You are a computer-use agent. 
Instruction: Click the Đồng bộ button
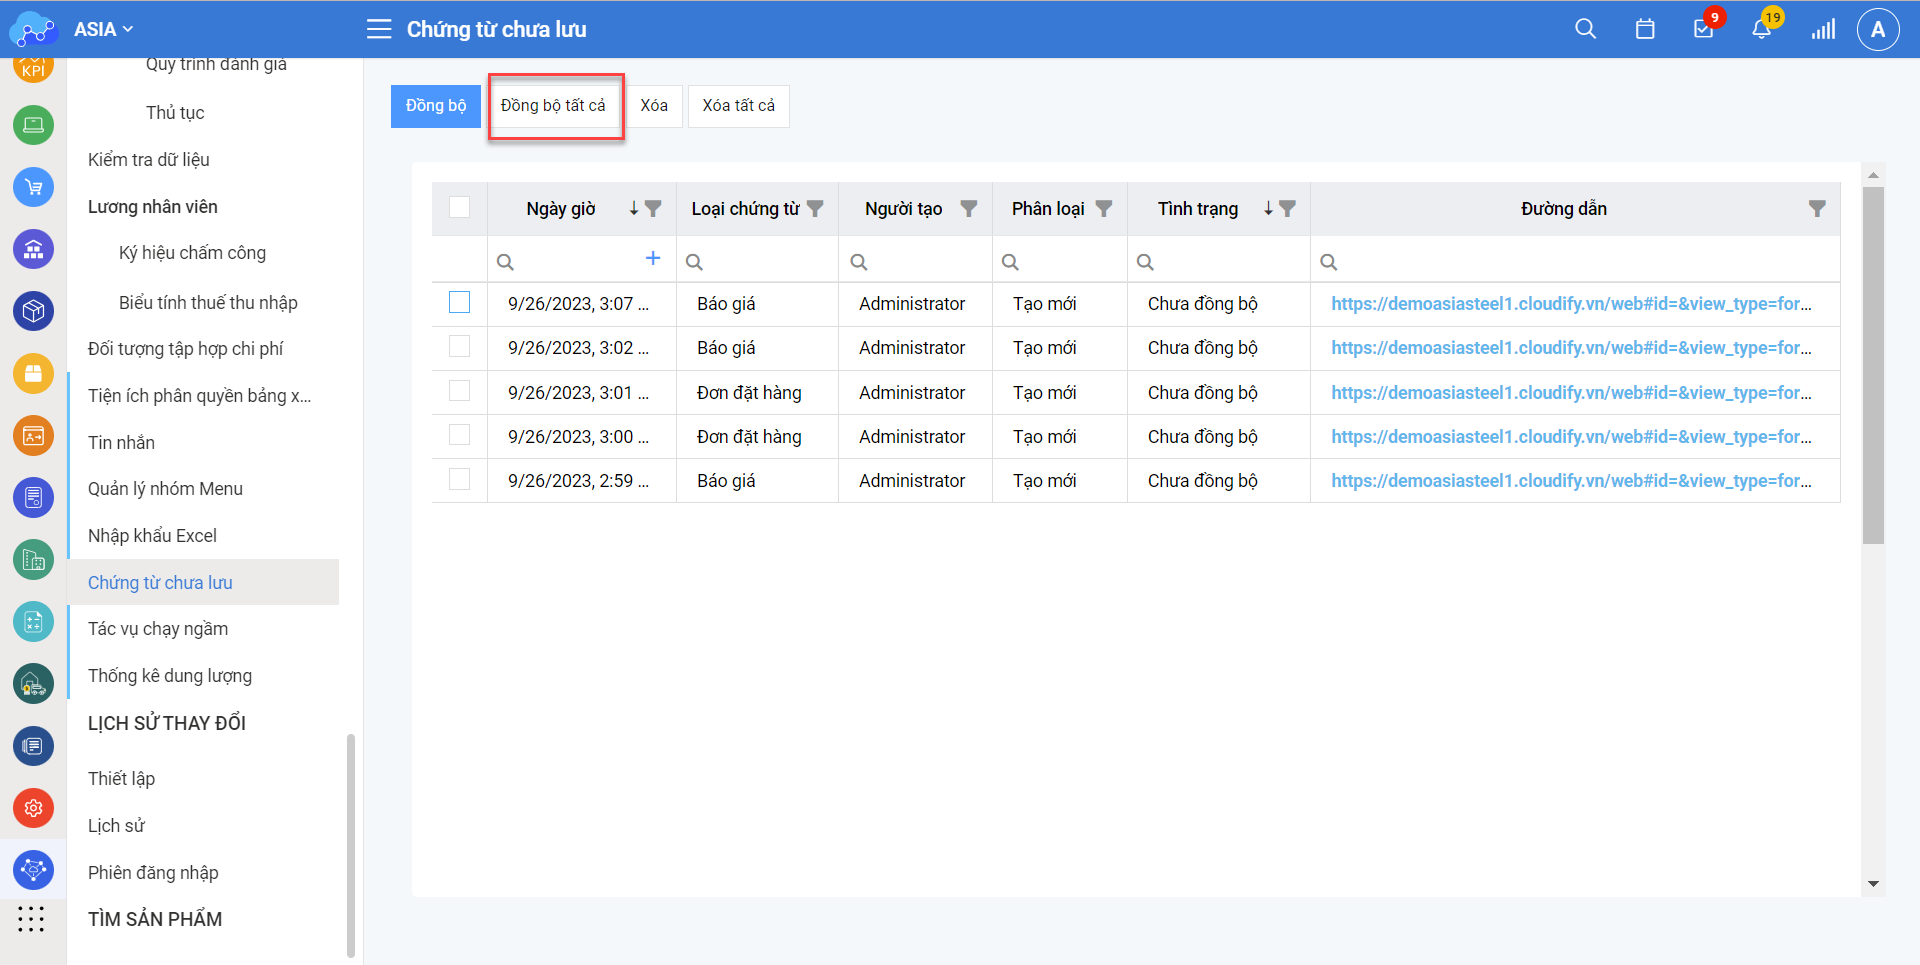click(436, 106)
